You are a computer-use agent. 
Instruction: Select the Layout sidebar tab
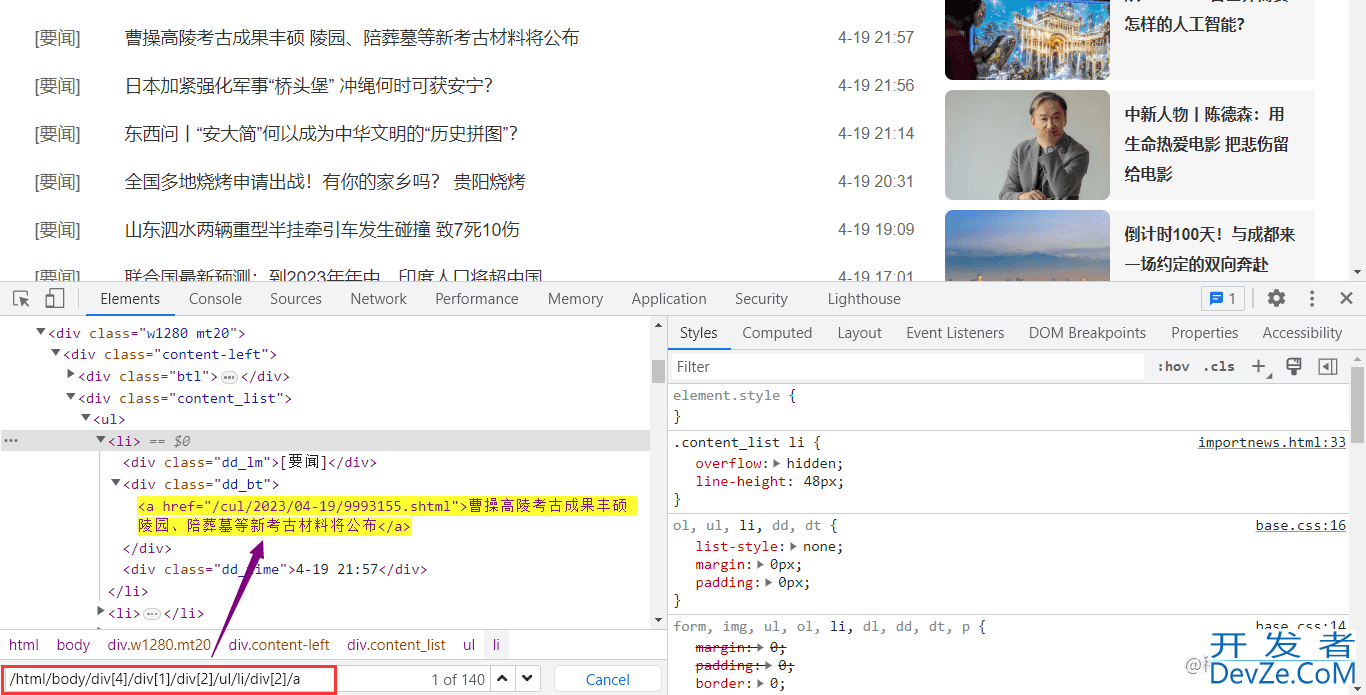coord(859,333)
